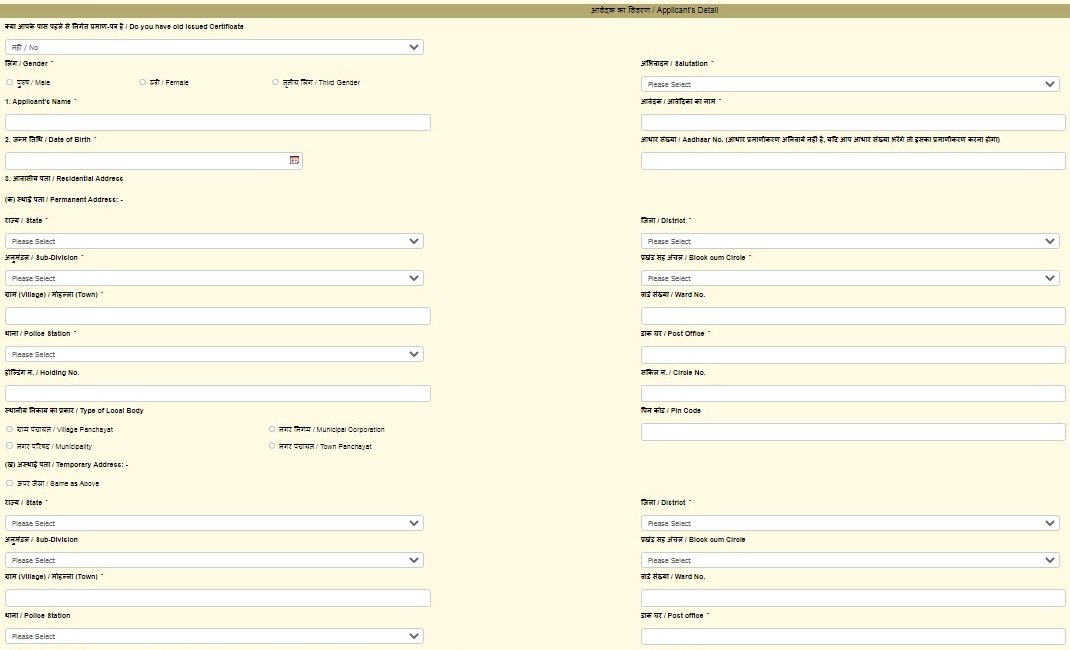Focus the Permanent Address Ward No. field
The width and height of the screenshot is (1070, 650).
[853, 316]
